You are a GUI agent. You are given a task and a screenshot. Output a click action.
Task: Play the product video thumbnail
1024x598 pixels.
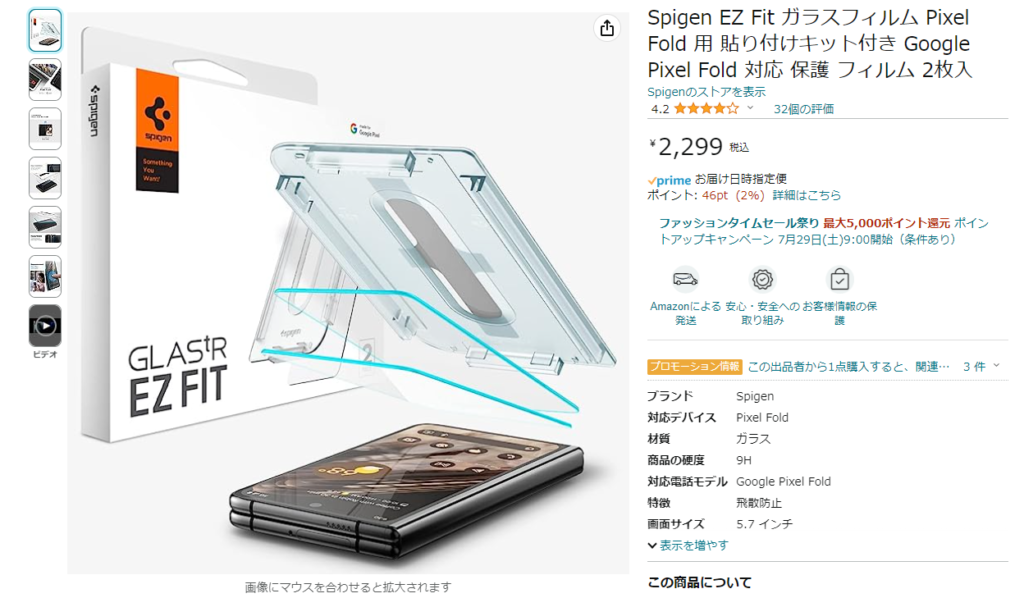[x=45, y=325]
